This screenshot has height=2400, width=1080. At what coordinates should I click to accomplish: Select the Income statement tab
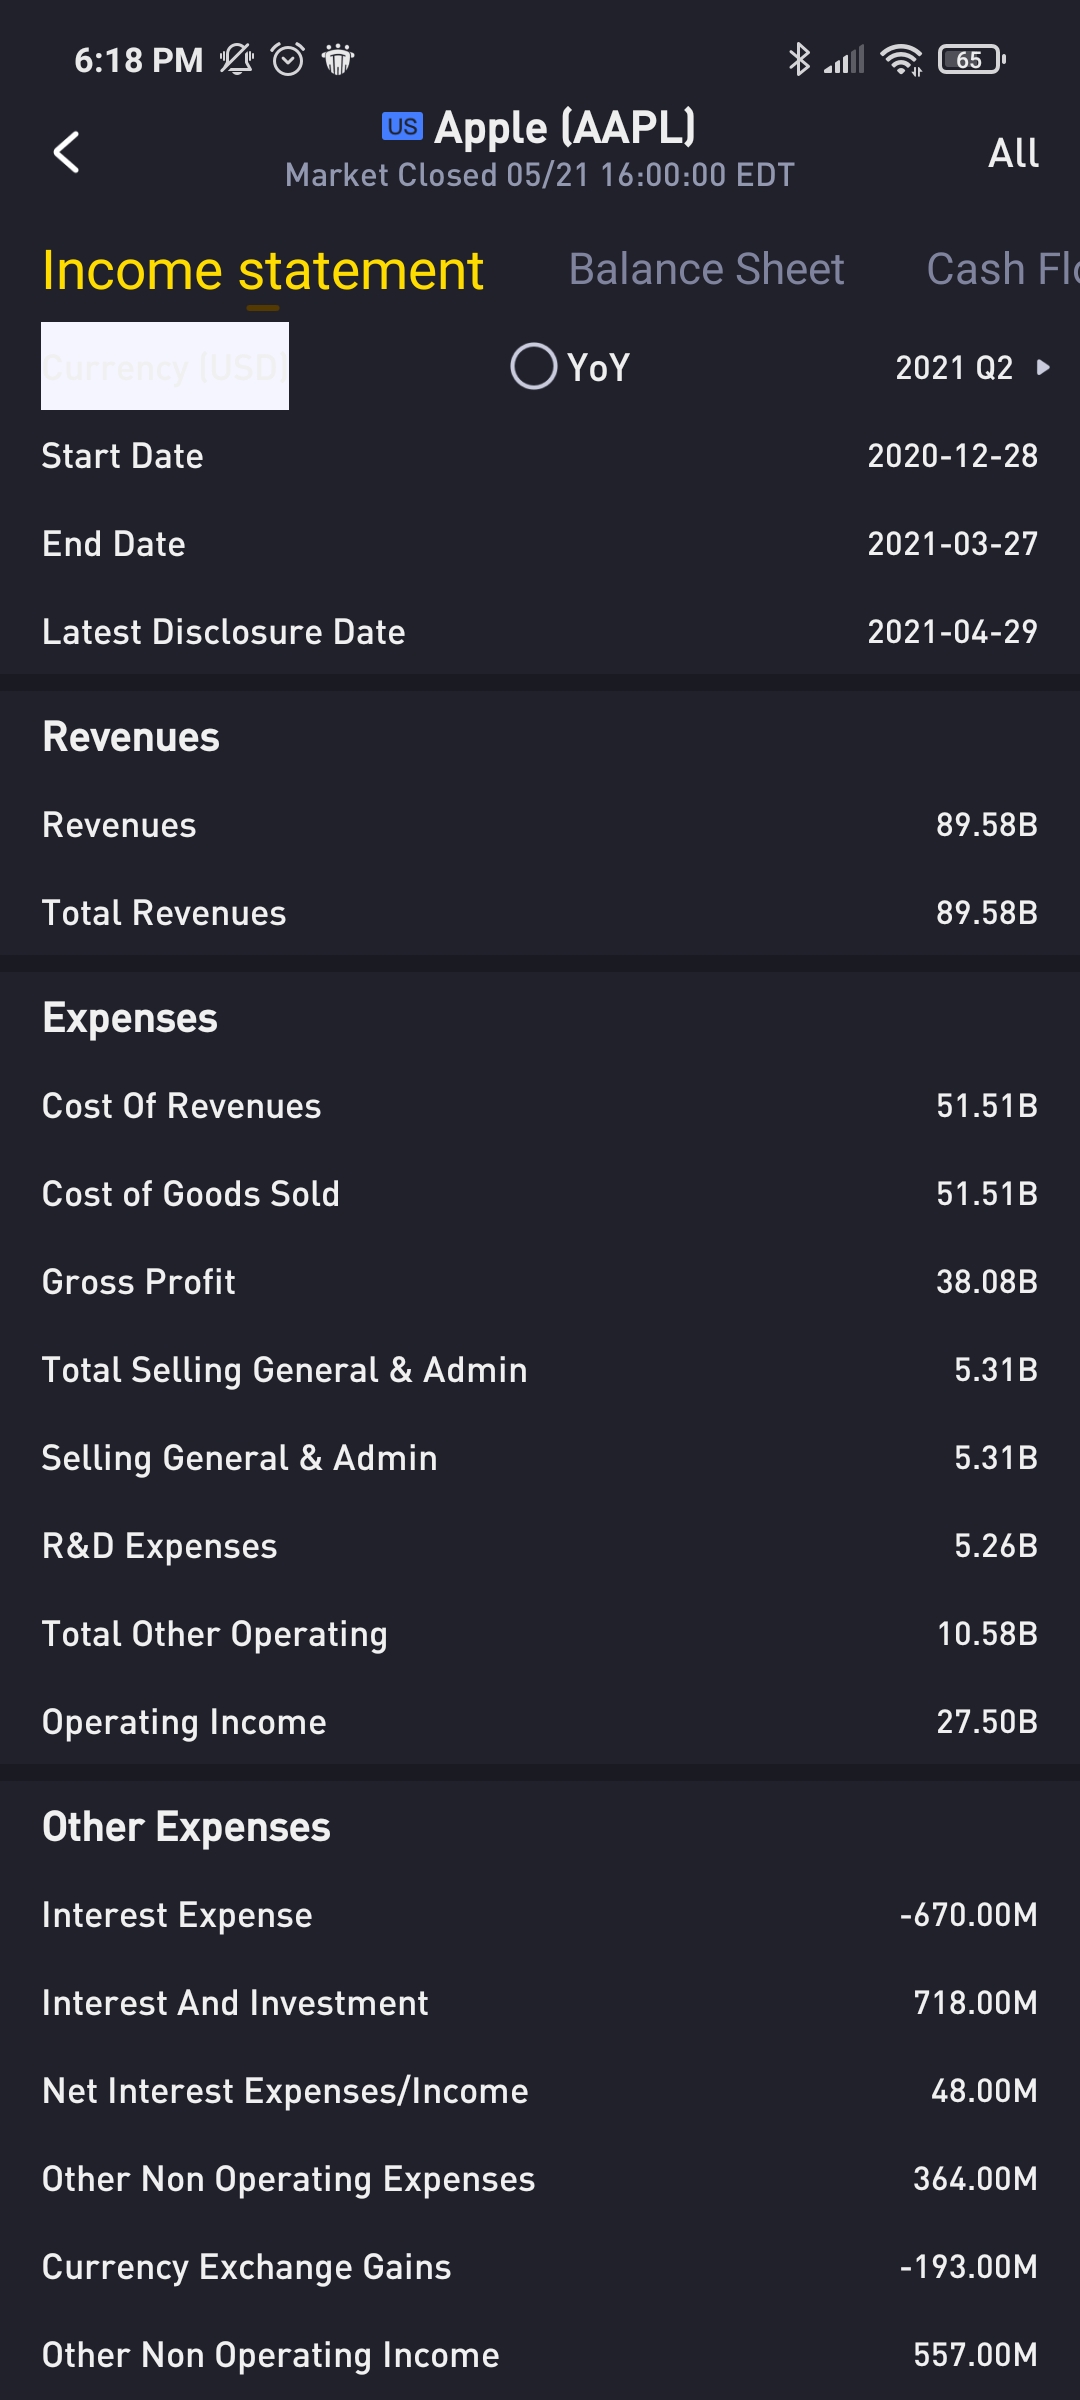click(x=263, y=270)
